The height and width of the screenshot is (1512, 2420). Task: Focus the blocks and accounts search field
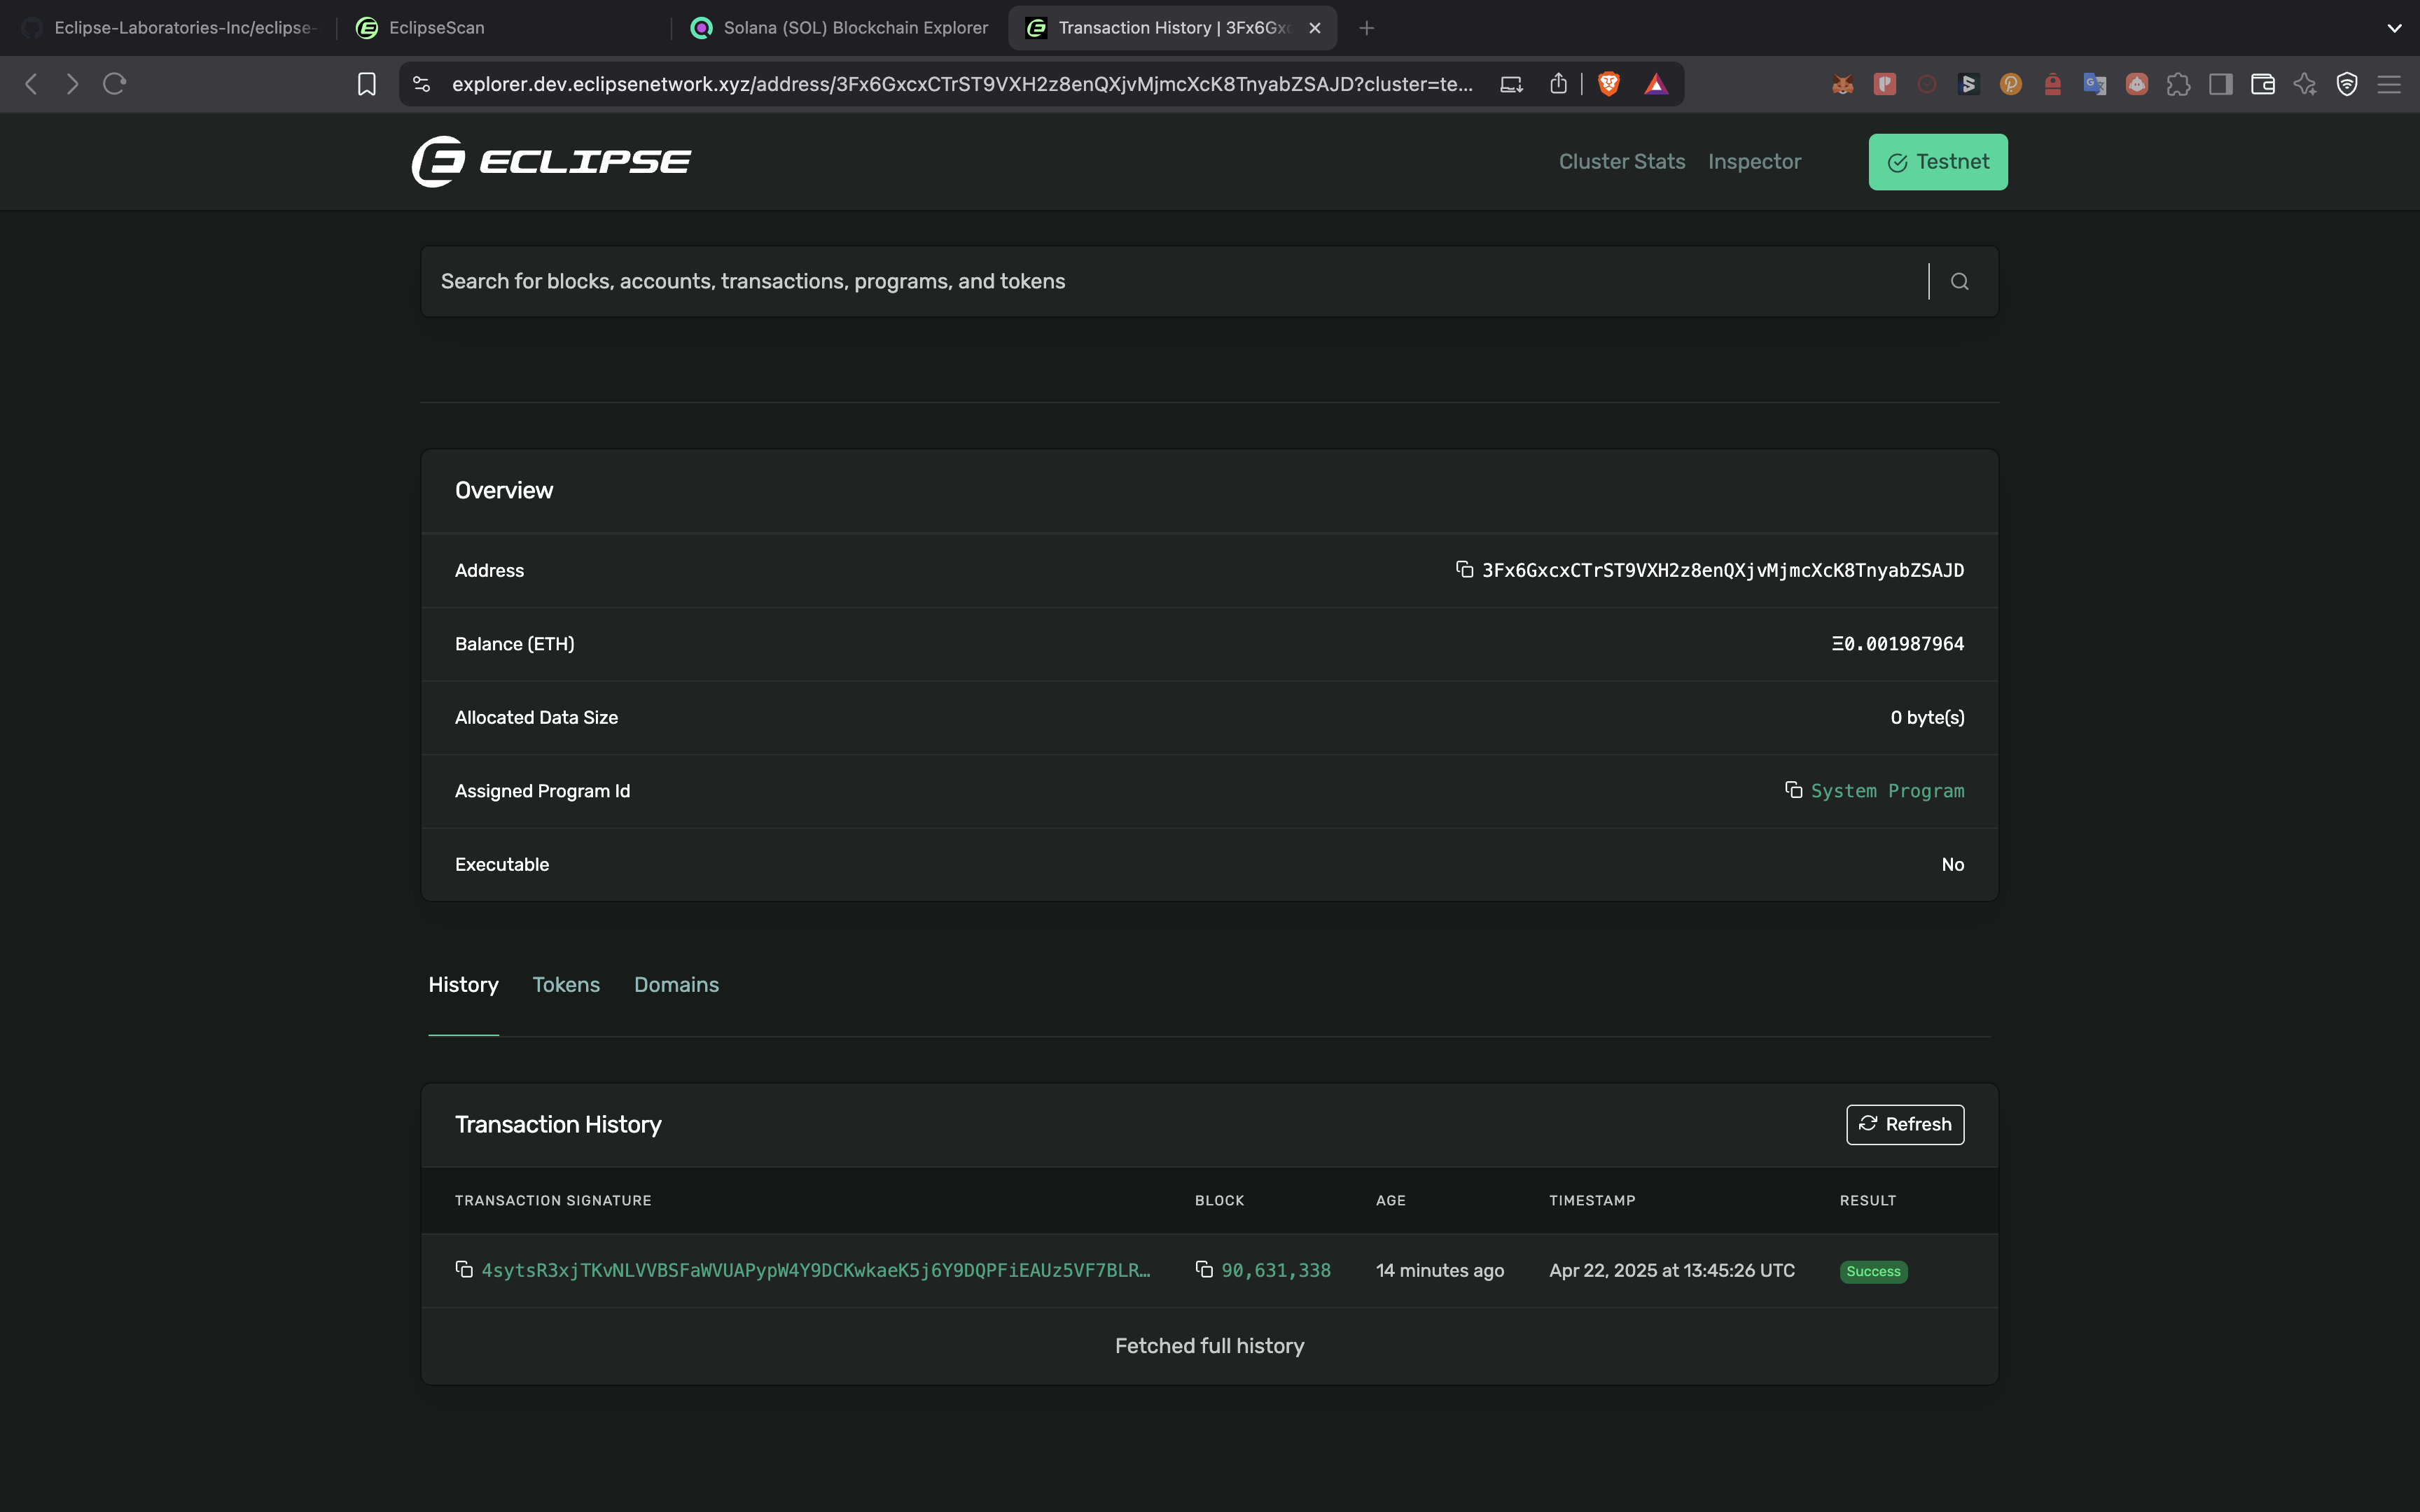[x=1175, y=282]
